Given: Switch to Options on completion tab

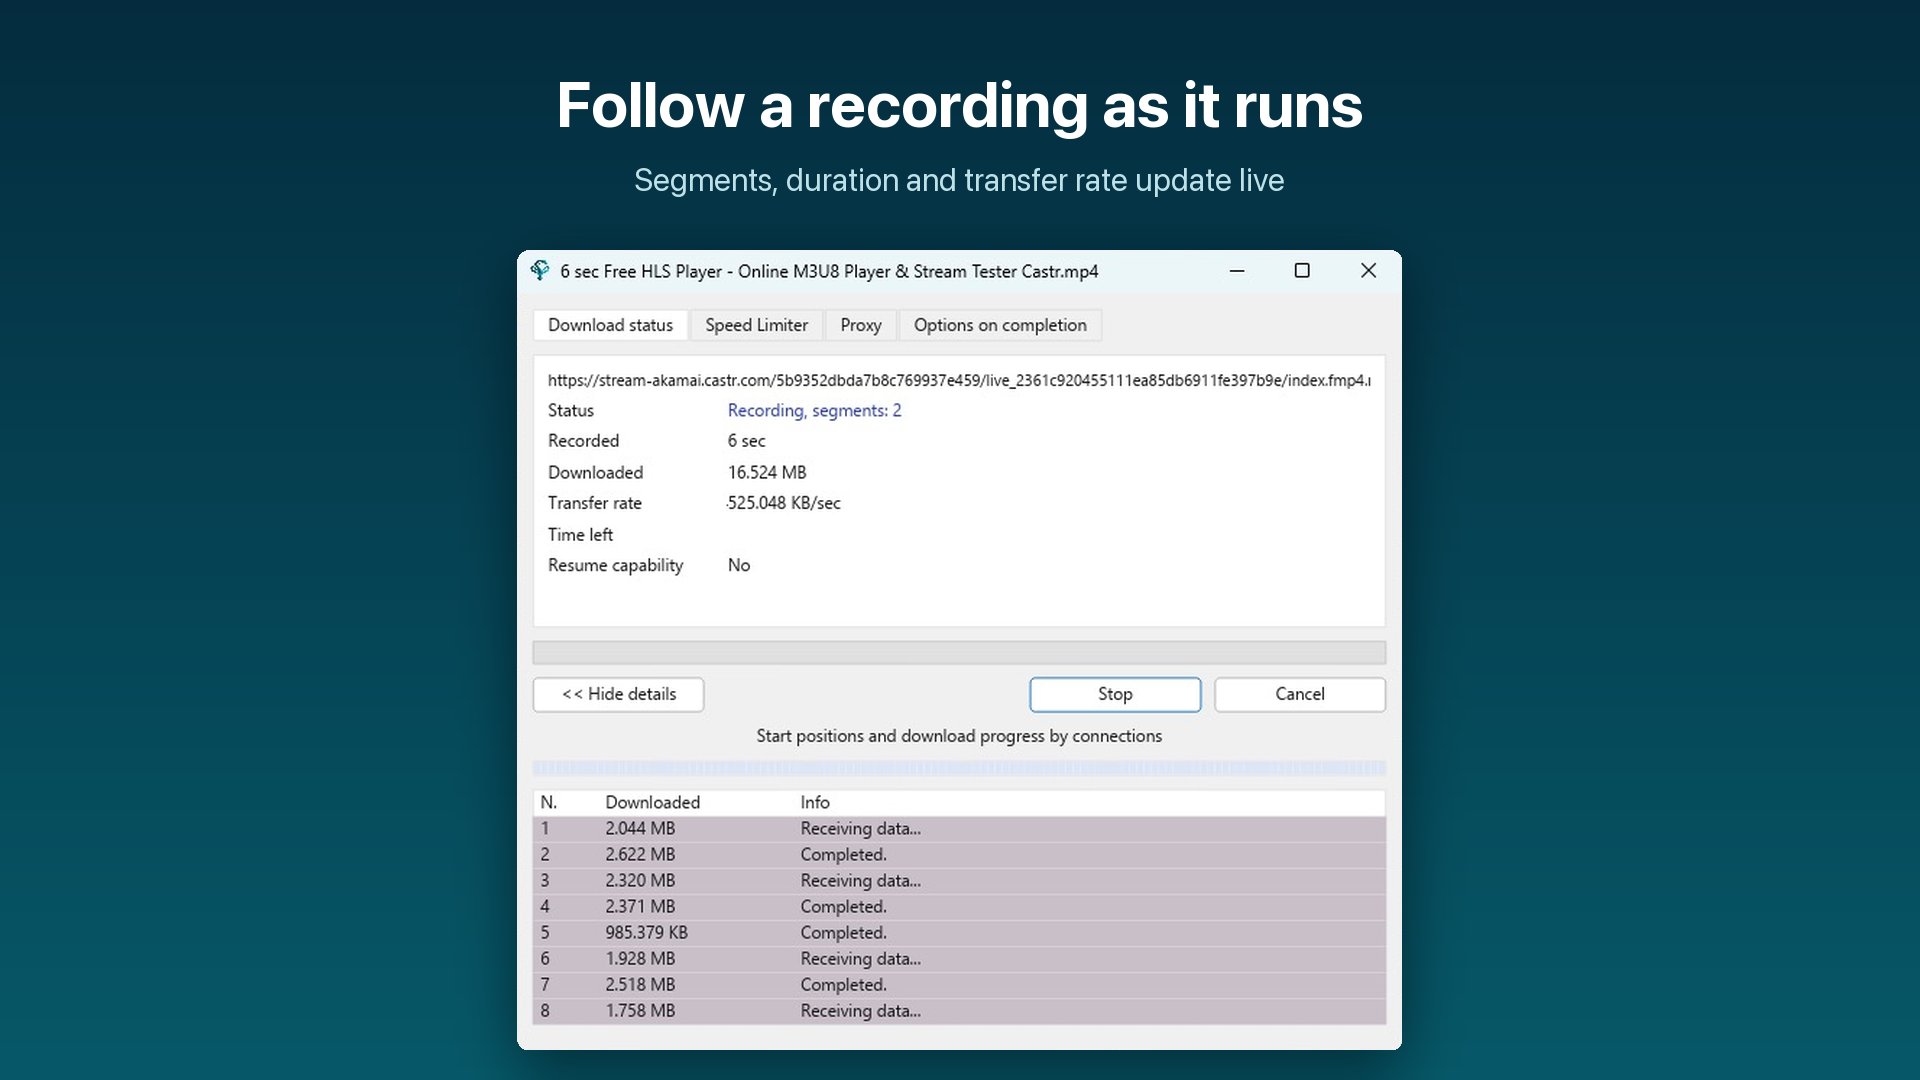Looking at the screenshot, I should 1000,325.
